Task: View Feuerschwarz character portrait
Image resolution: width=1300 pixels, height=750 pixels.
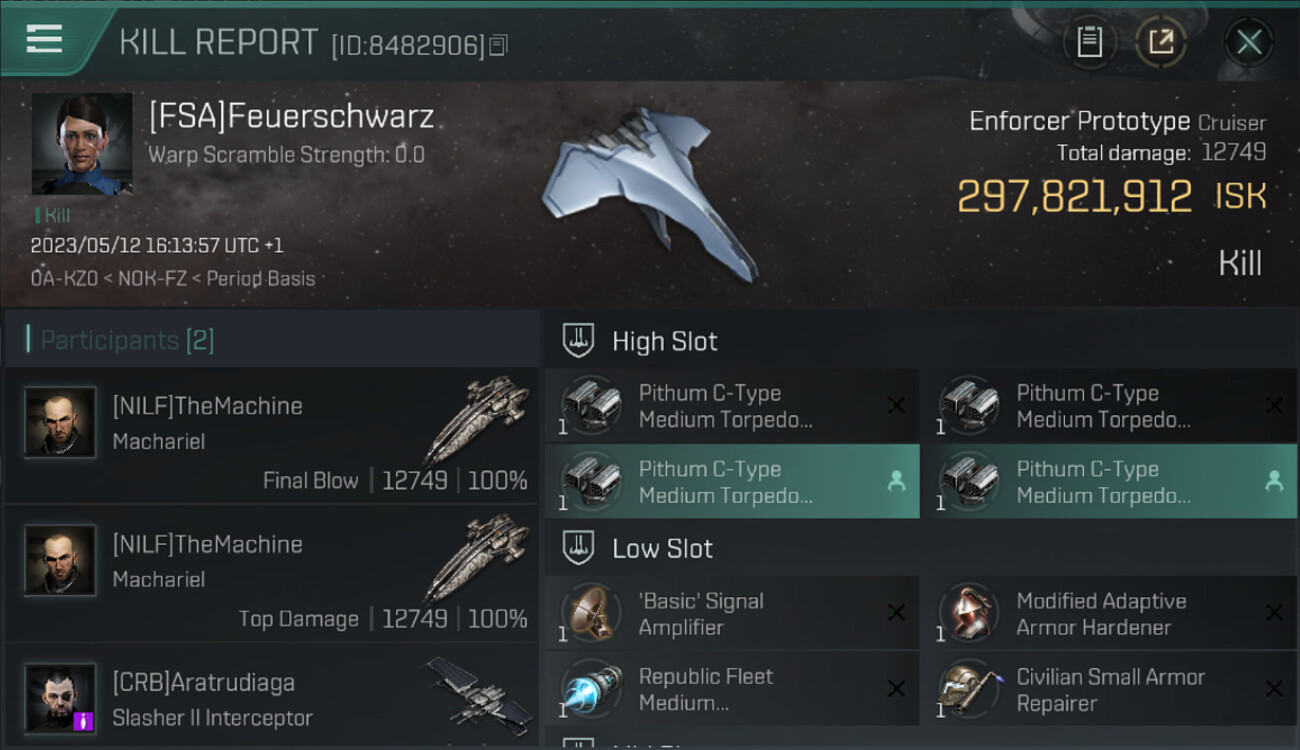Action: pos(82,144)
